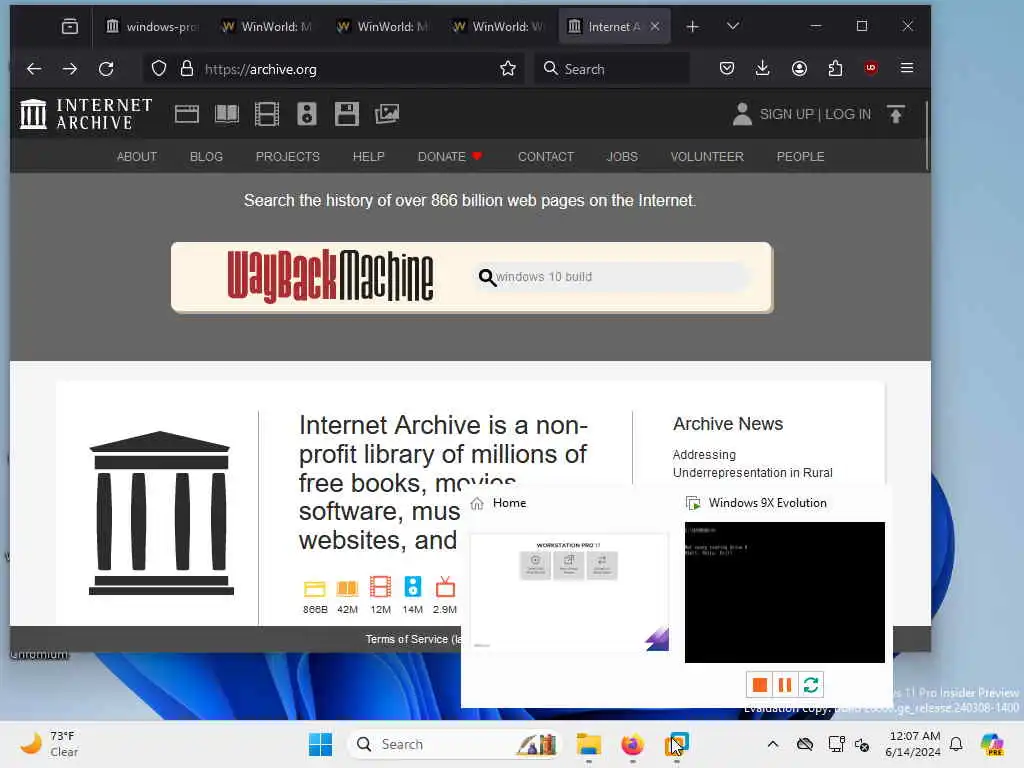
Task: Switch to the second WinWorld tab
Action: pyautogui.click(x=383, y=26)
